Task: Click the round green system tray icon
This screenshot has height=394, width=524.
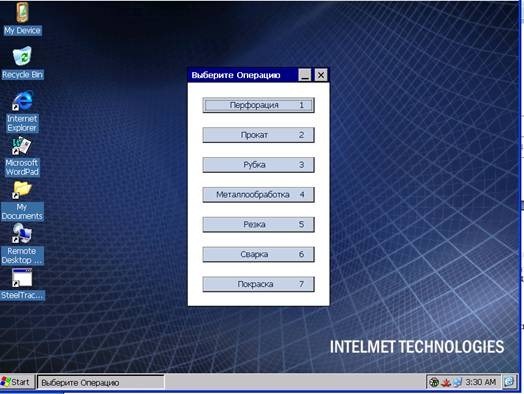Action: (x=434, y=382)
